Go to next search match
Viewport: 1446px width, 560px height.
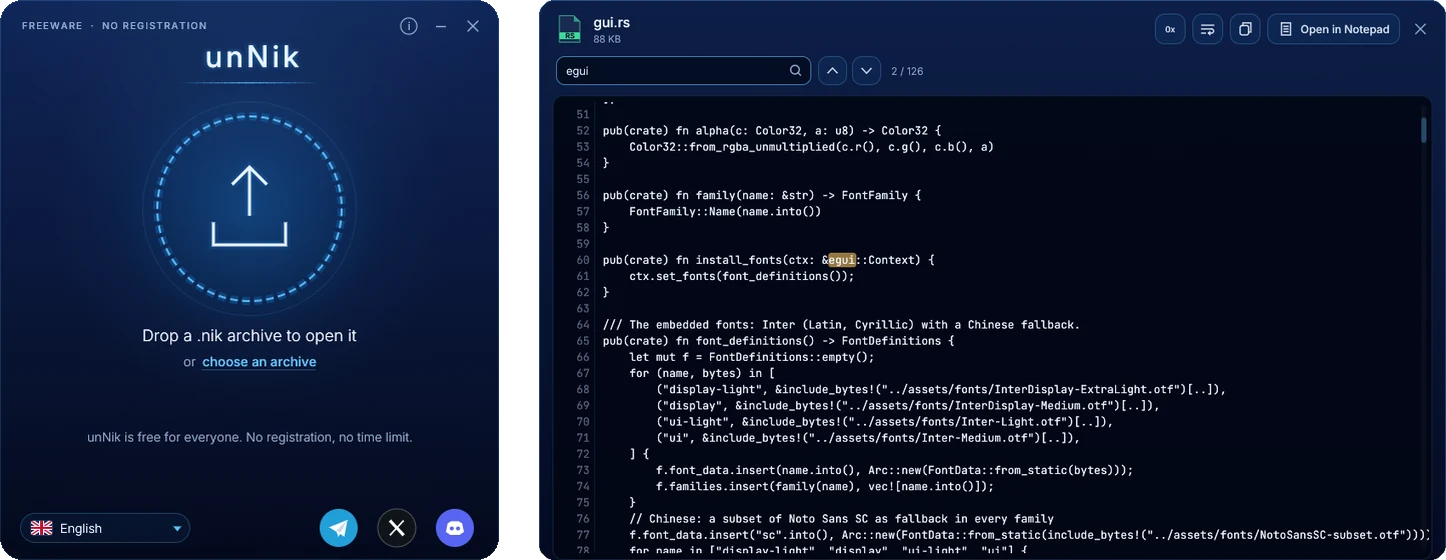pyautogui.click(x=866, y=70)
